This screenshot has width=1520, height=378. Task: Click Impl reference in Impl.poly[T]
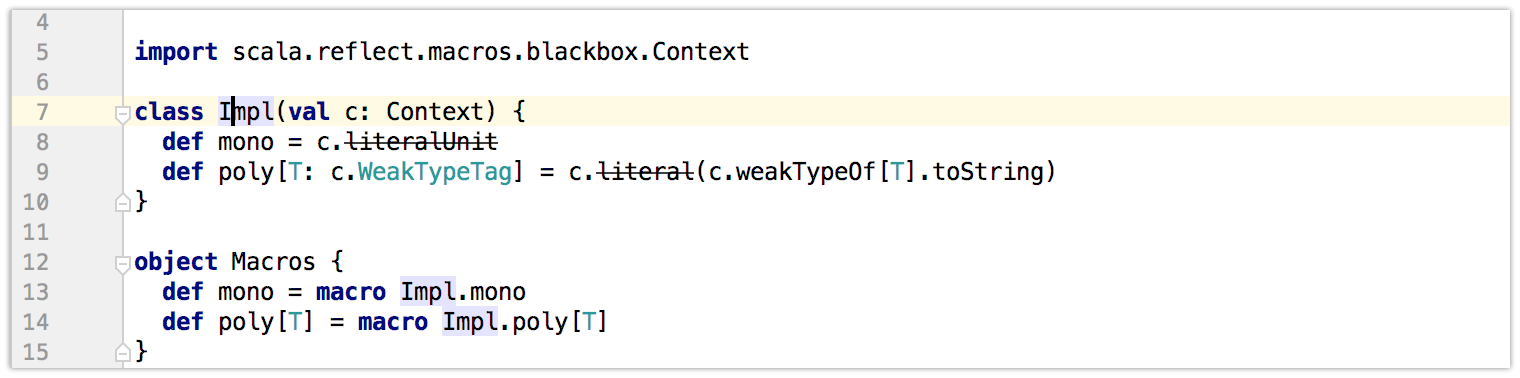[469, 322]
